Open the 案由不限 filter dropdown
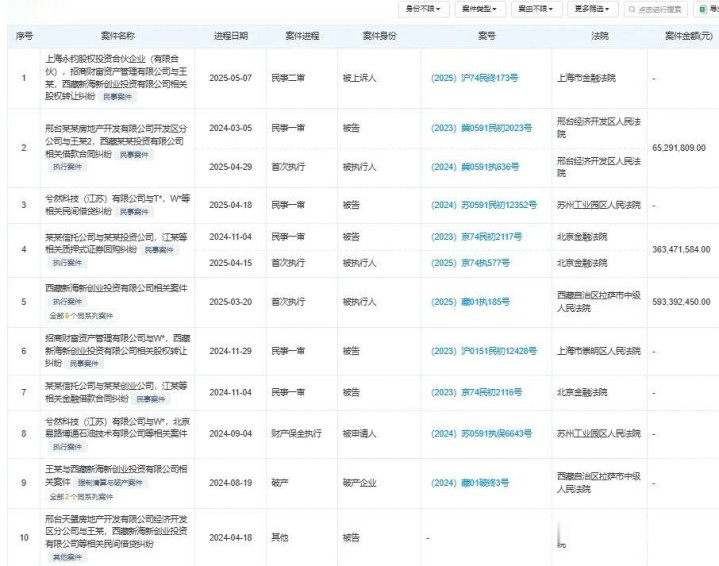 point(536,9)
